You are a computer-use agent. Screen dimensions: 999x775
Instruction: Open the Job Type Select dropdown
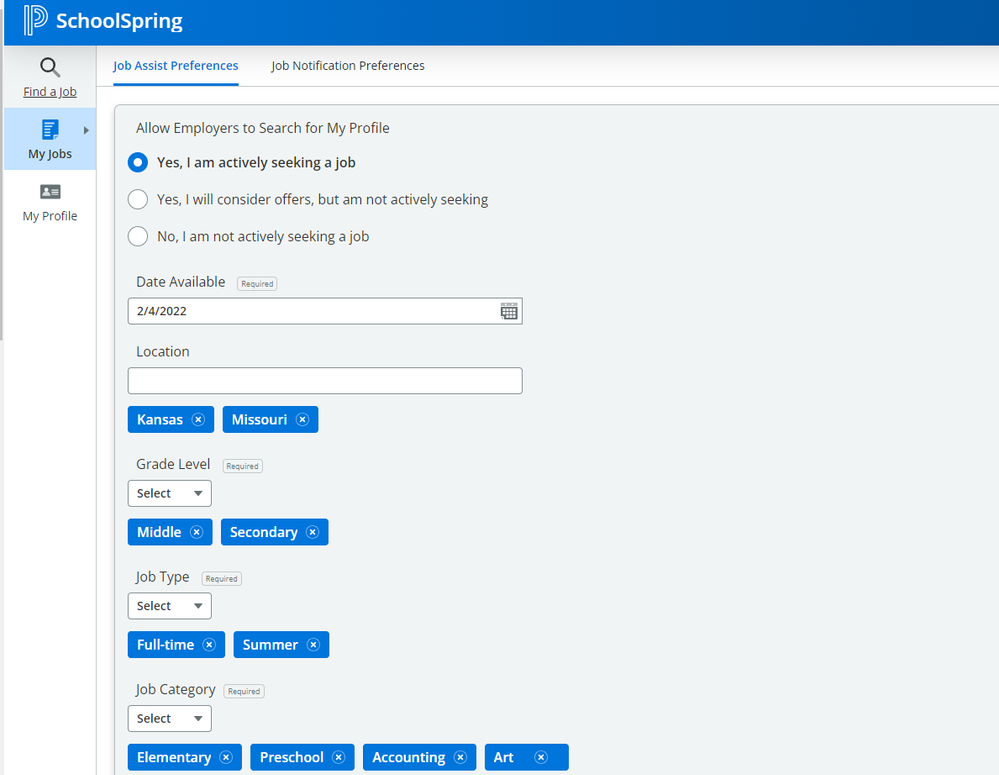click(169, 606)
